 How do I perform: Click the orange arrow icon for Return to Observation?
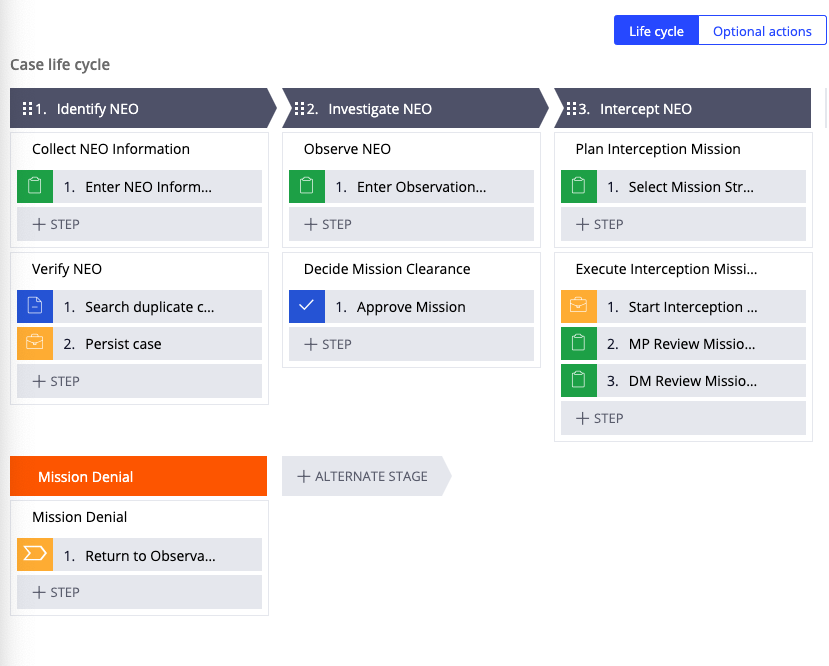35,556
